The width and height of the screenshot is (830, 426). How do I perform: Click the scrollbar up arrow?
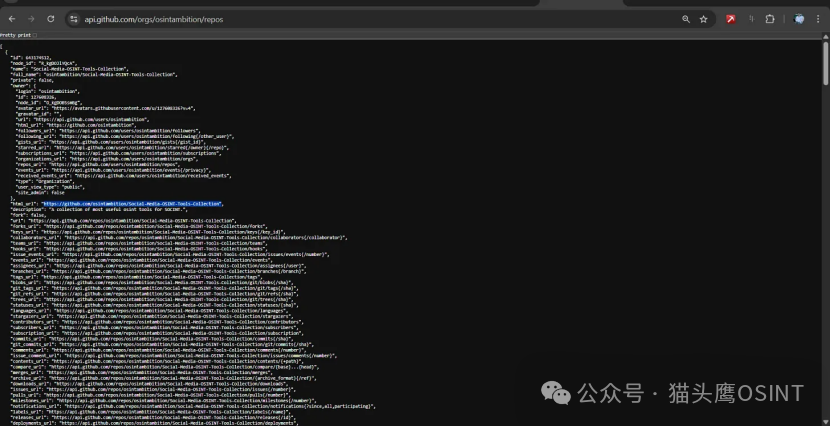pyautogui.click(x=825, y=37)
